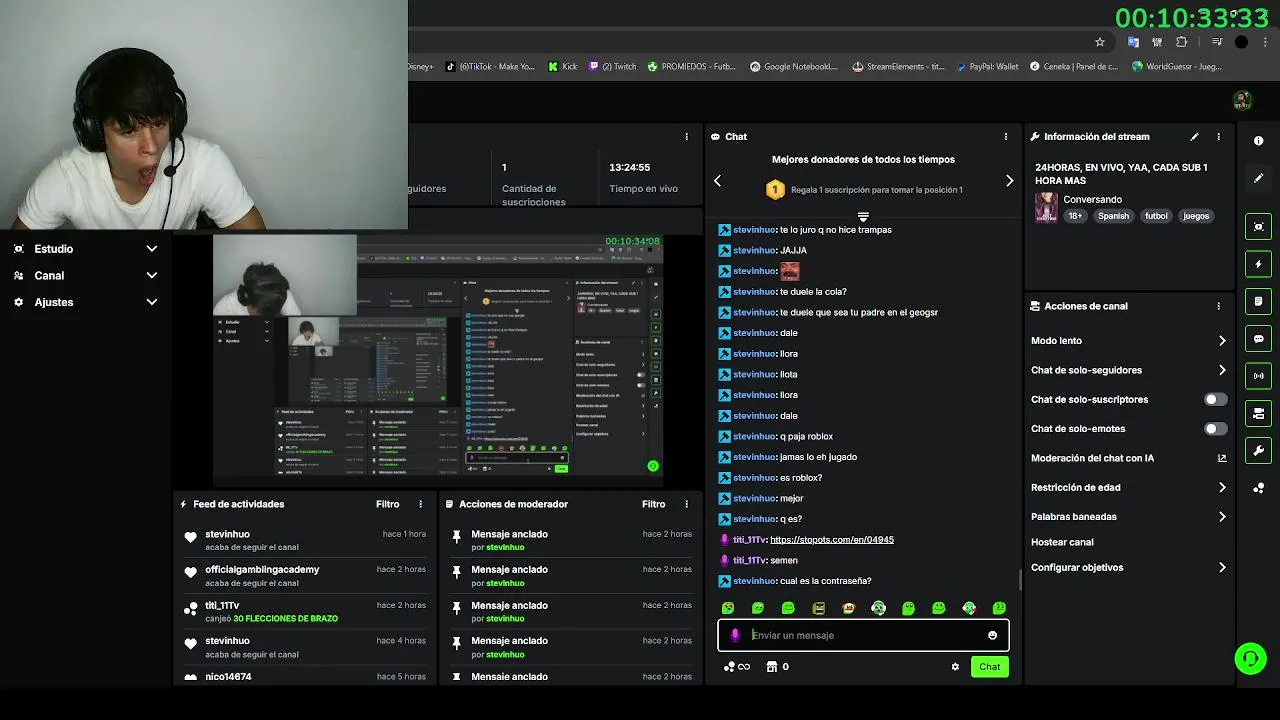Image resolution: width=1280 pixels, height=720 pixels.
Task: Select the futbol tag
Action: (1156, 216)
